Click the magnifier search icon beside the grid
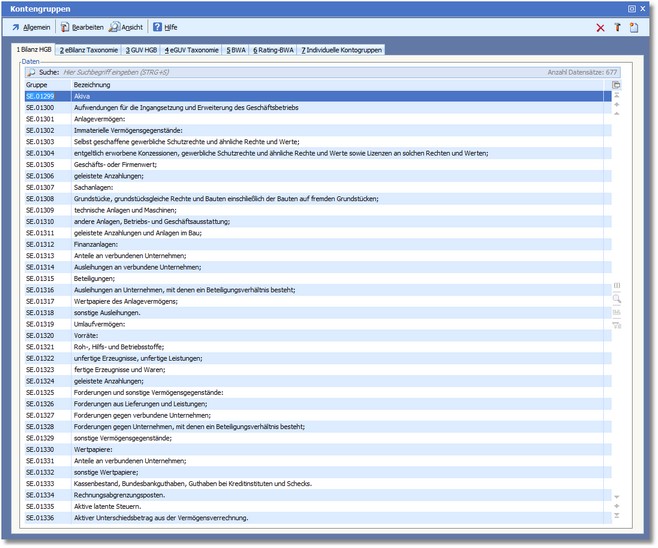Screen dimensions: 658x548 click(x=617, y=298)
